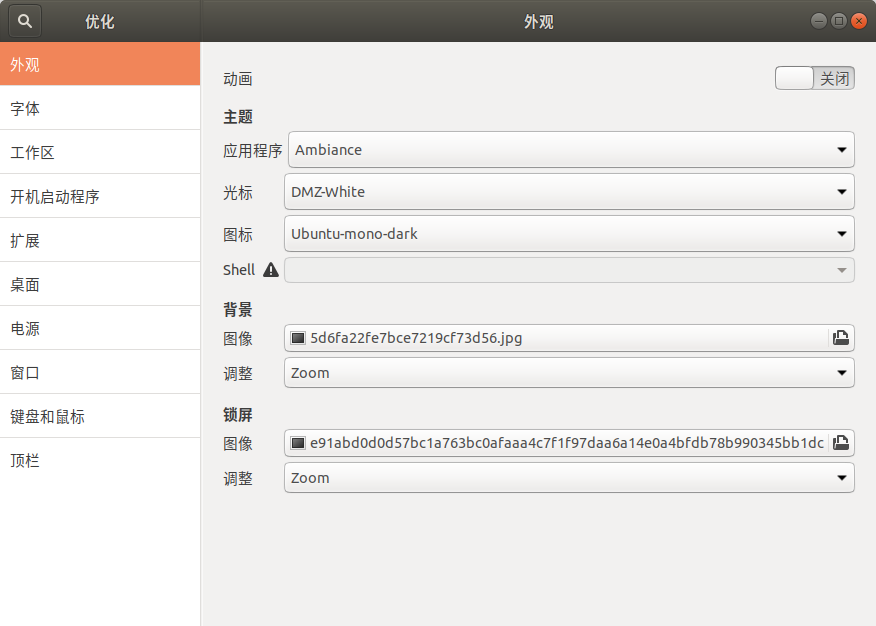The height and width of the screenshot is (626, 876).
Task: Open lock screen 调整 Zoom dropdown
Action: coord(569,477)
